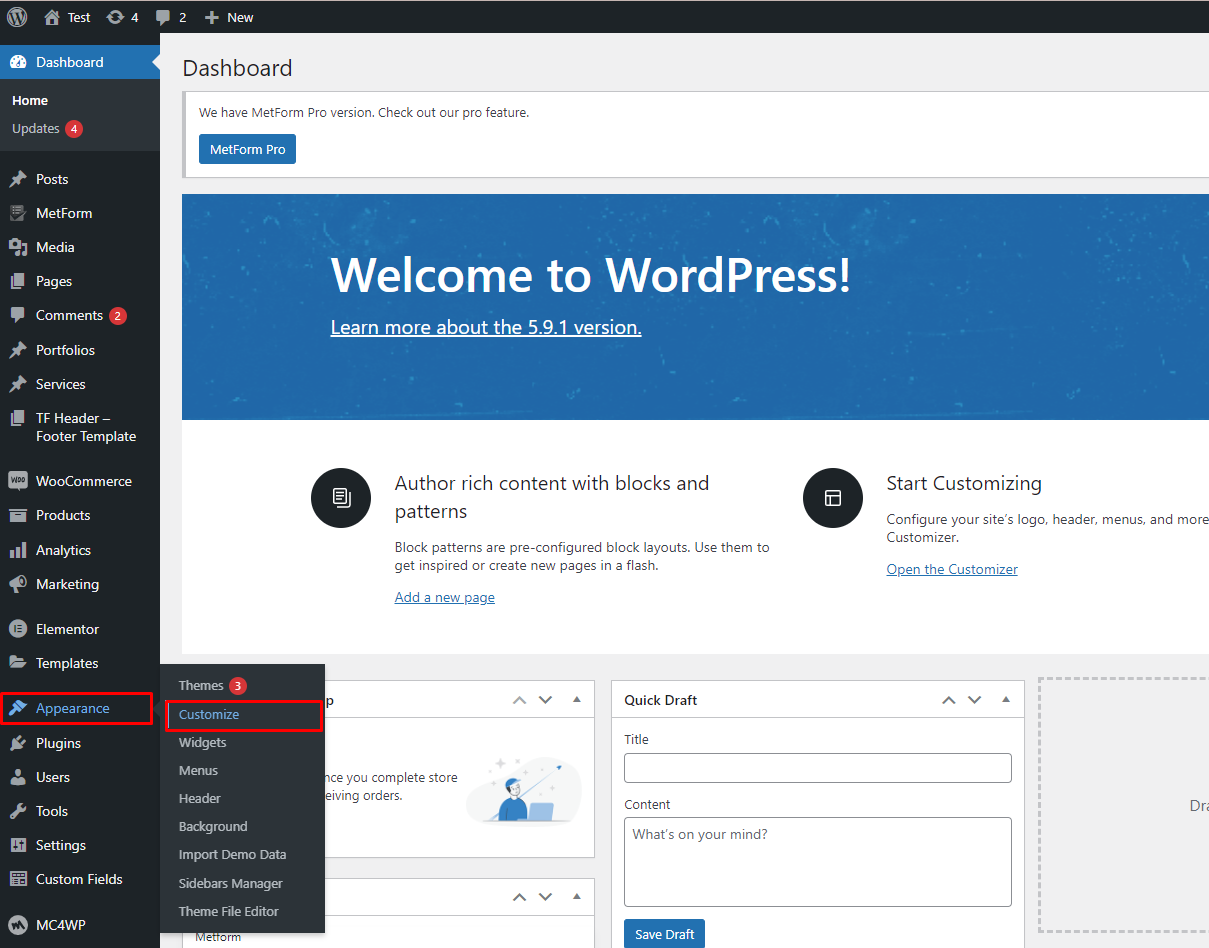
Task: Focus the Quick Draft Title field
Action: pos(818,768)
